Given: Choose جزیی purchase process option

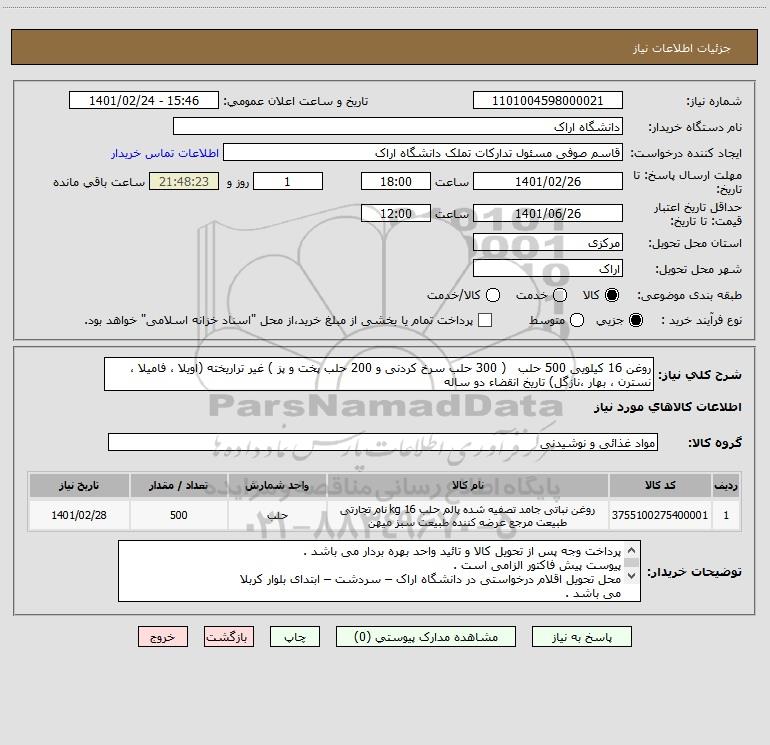Looking at the screenshot, I should coord(635,321).
